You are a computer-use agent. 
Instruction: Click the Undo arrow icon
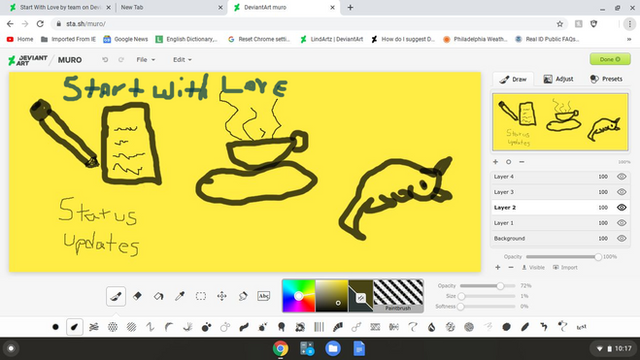coord(105,60)
